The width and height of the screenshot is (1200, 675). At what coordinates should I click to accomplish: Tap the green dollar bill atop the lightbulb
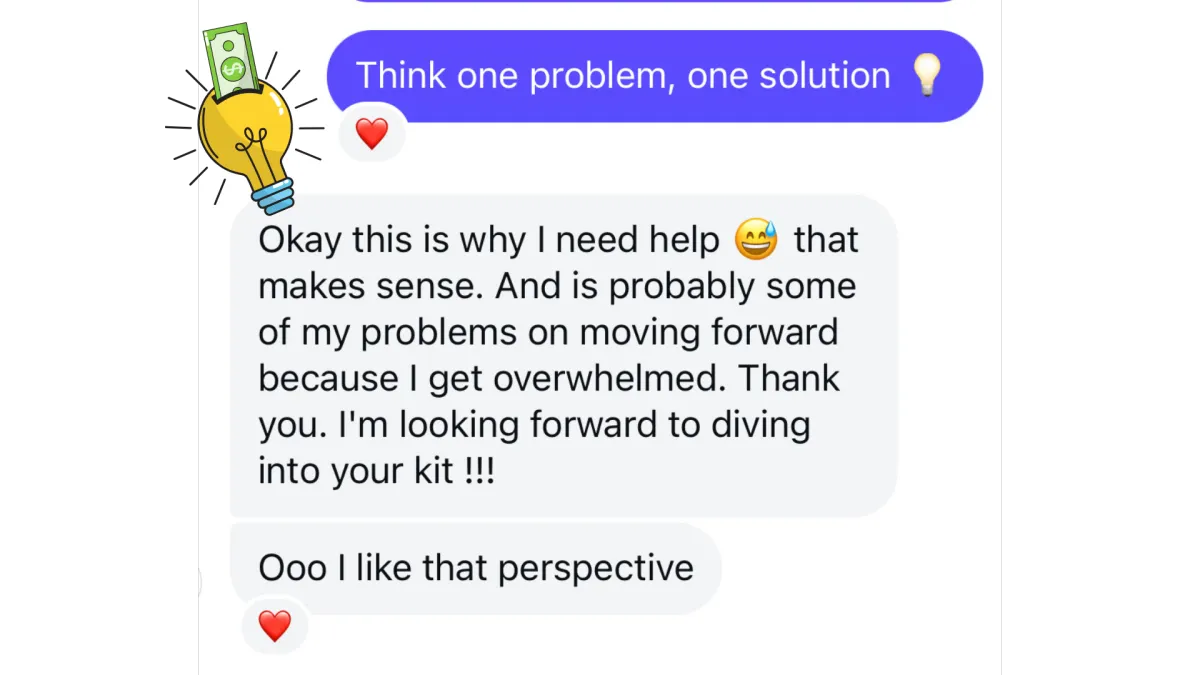[232, 60]
